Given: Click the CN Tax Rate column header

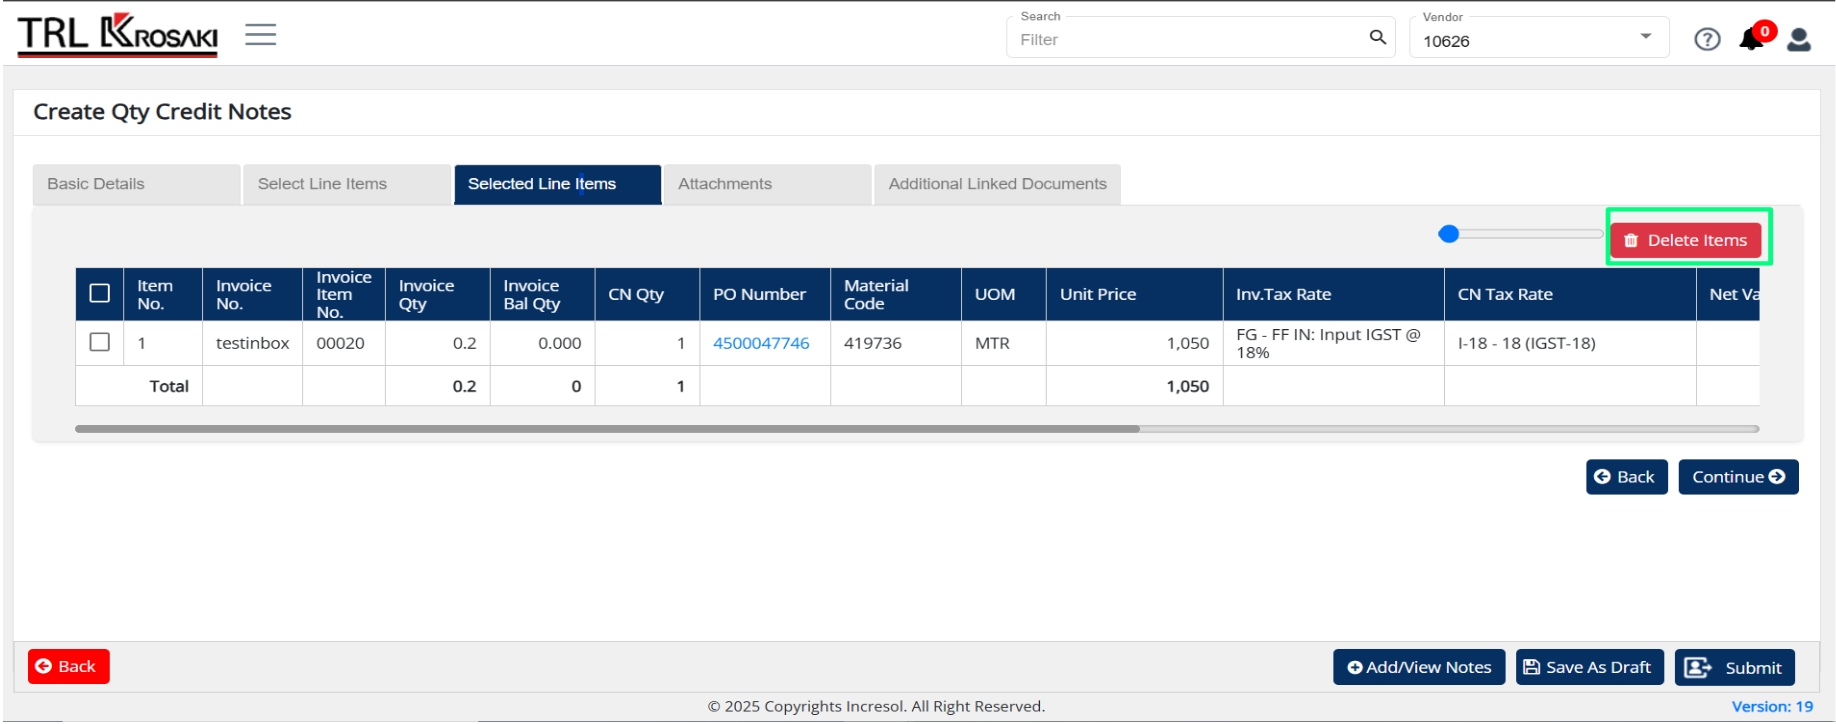Looking at the screenshot, I should (x=1570, y=294).
